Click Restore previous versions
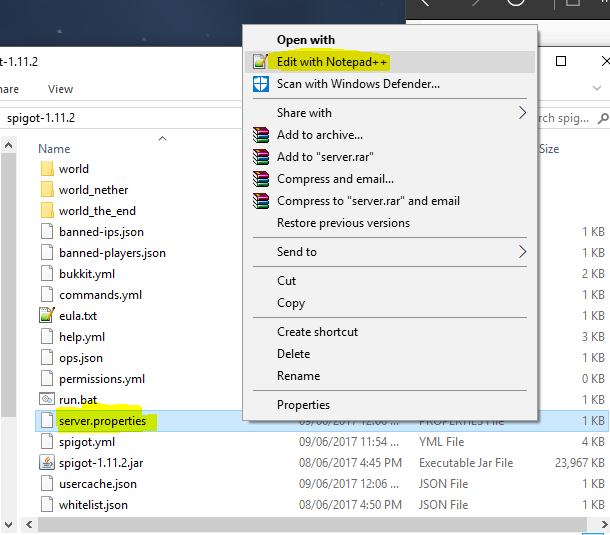Image resolution: width=610 pixels, height=535 pixels. point(390,223)
